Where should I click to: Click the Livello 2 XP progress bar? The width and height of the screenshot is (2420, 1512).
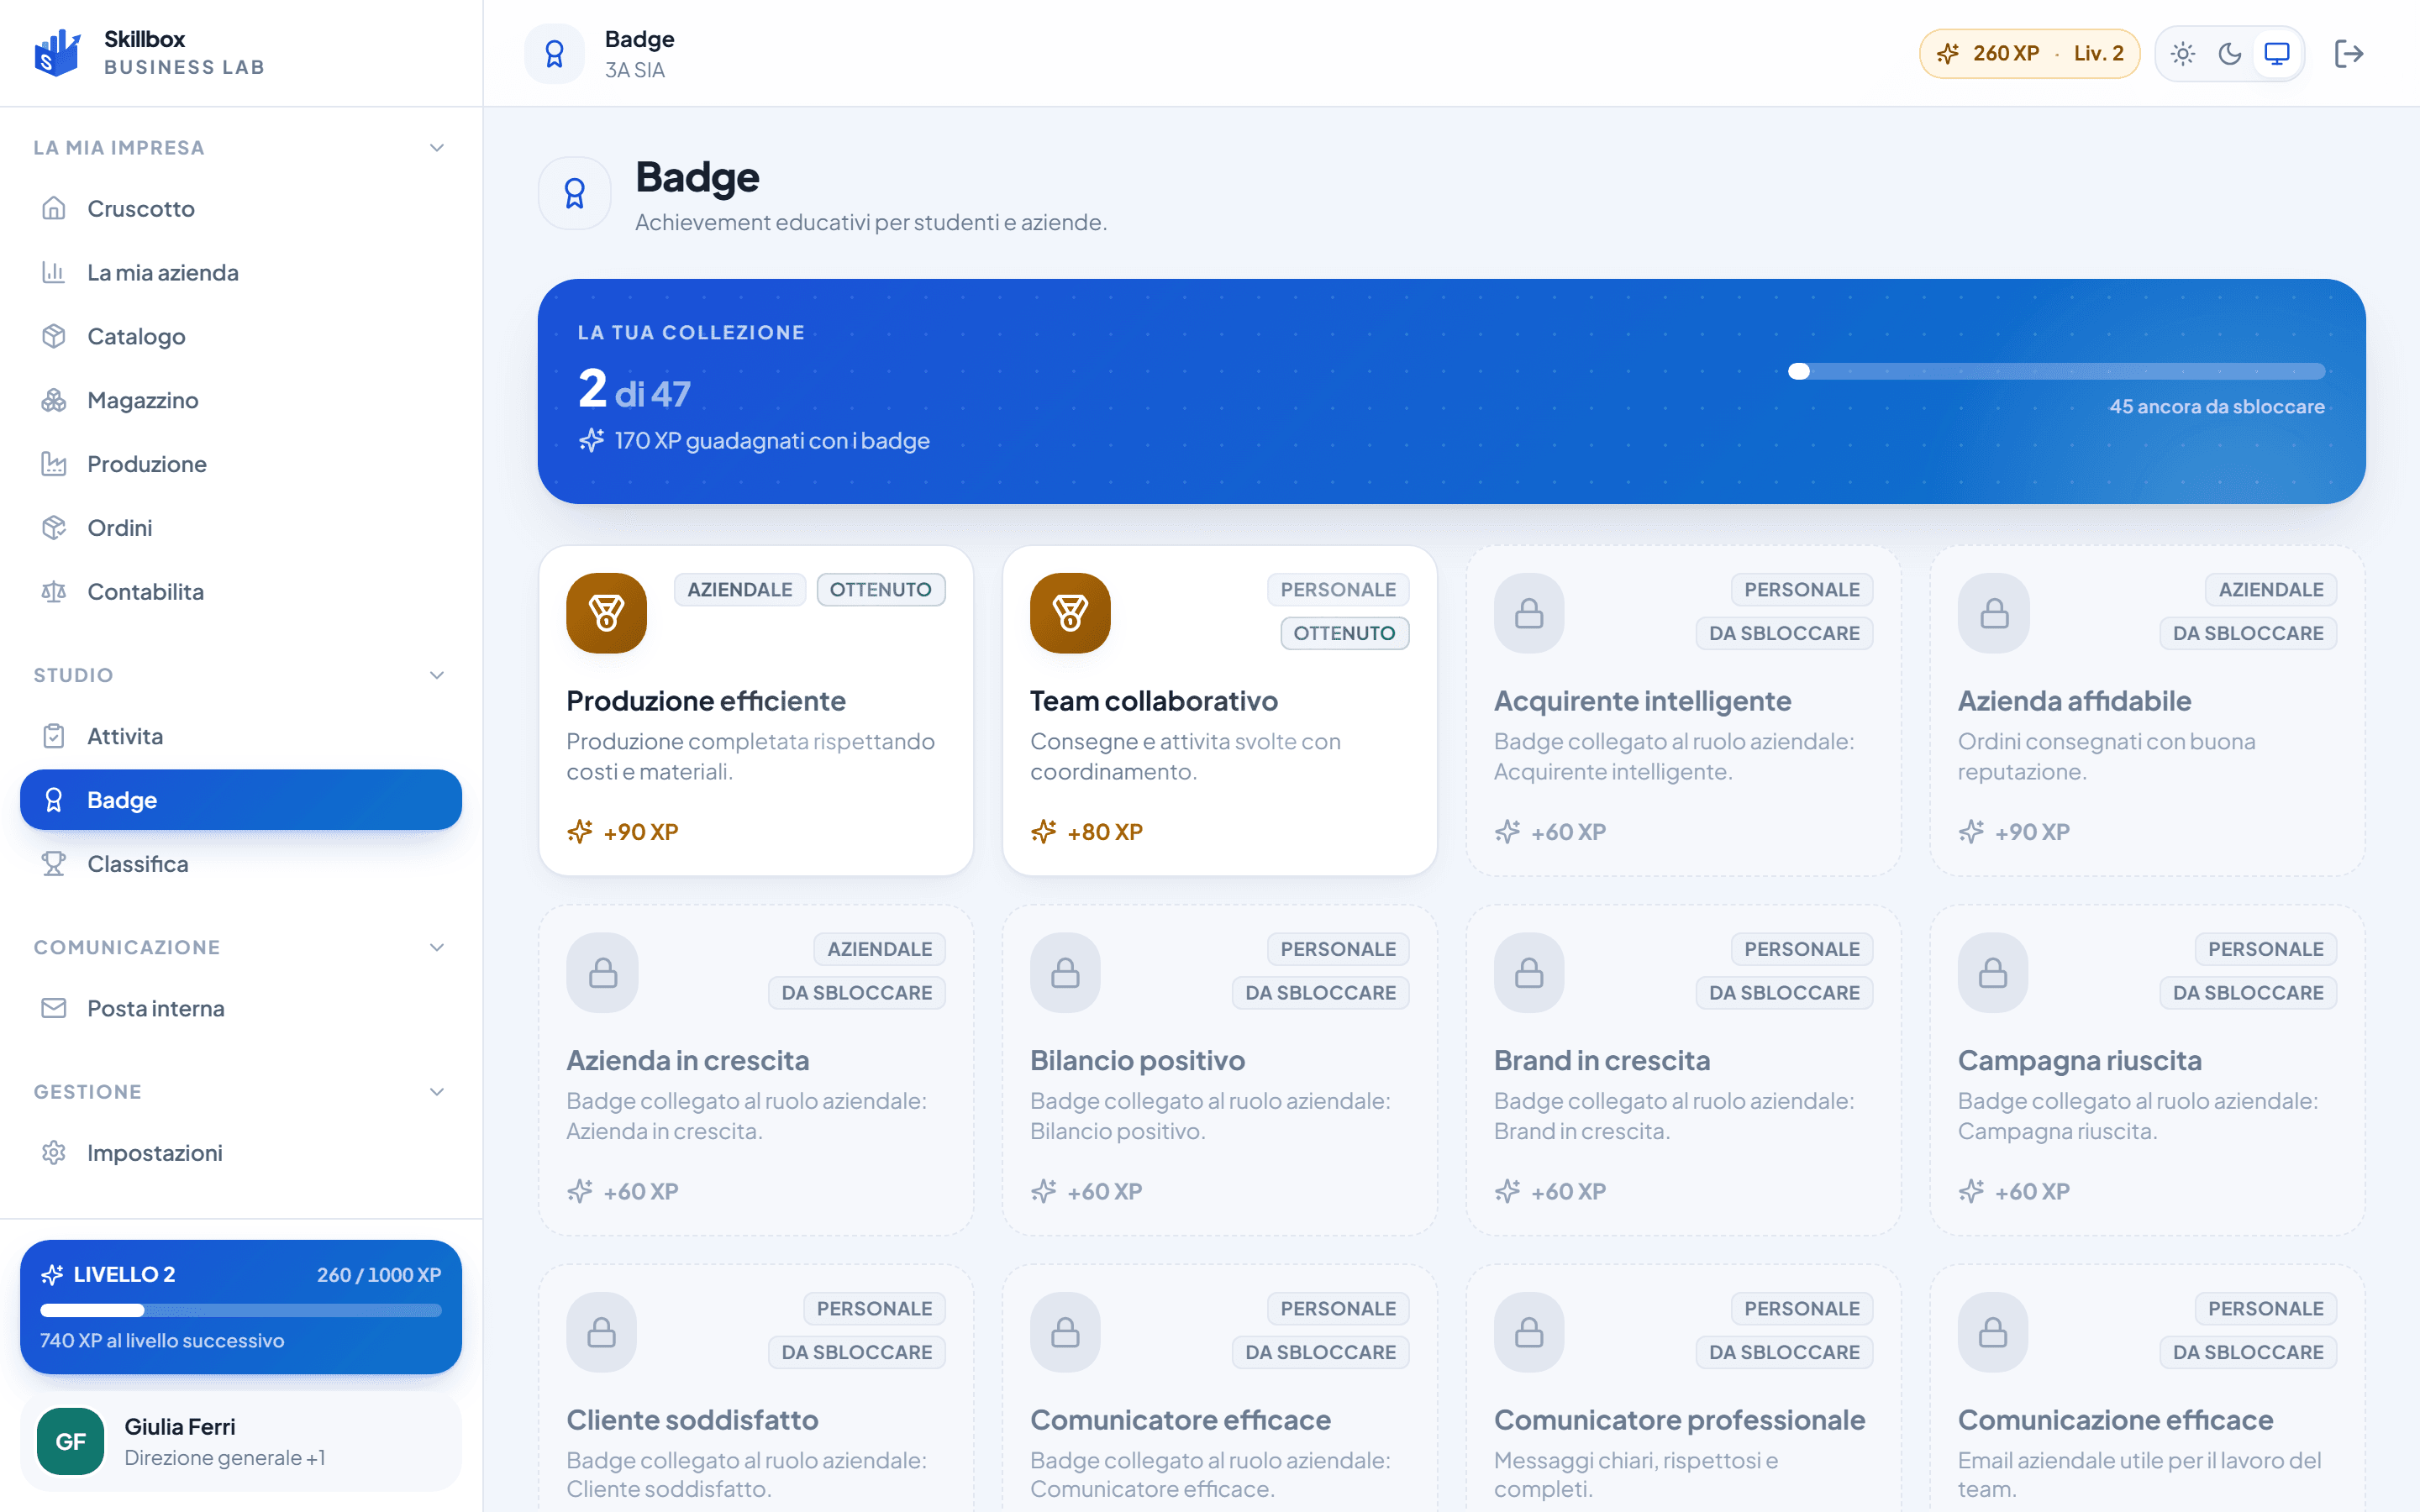coord(241,1310)
